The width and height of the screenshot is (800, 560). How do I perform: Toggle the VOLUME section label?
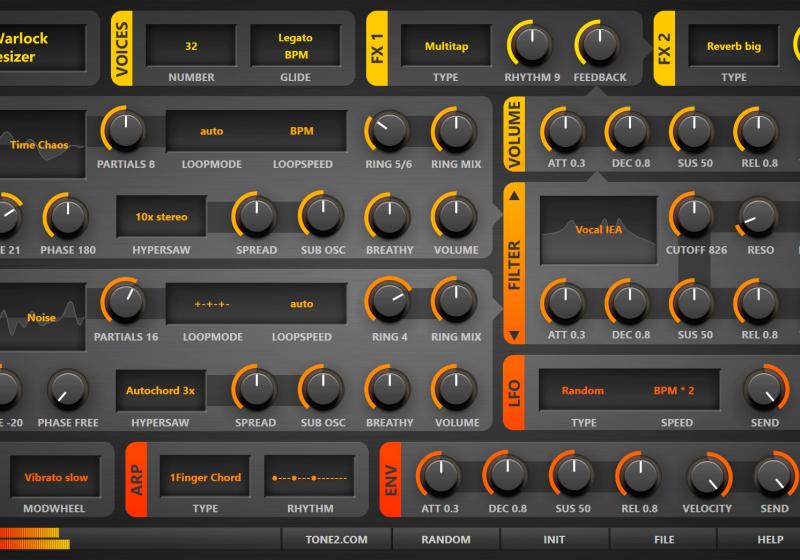[x=514, y=134]
